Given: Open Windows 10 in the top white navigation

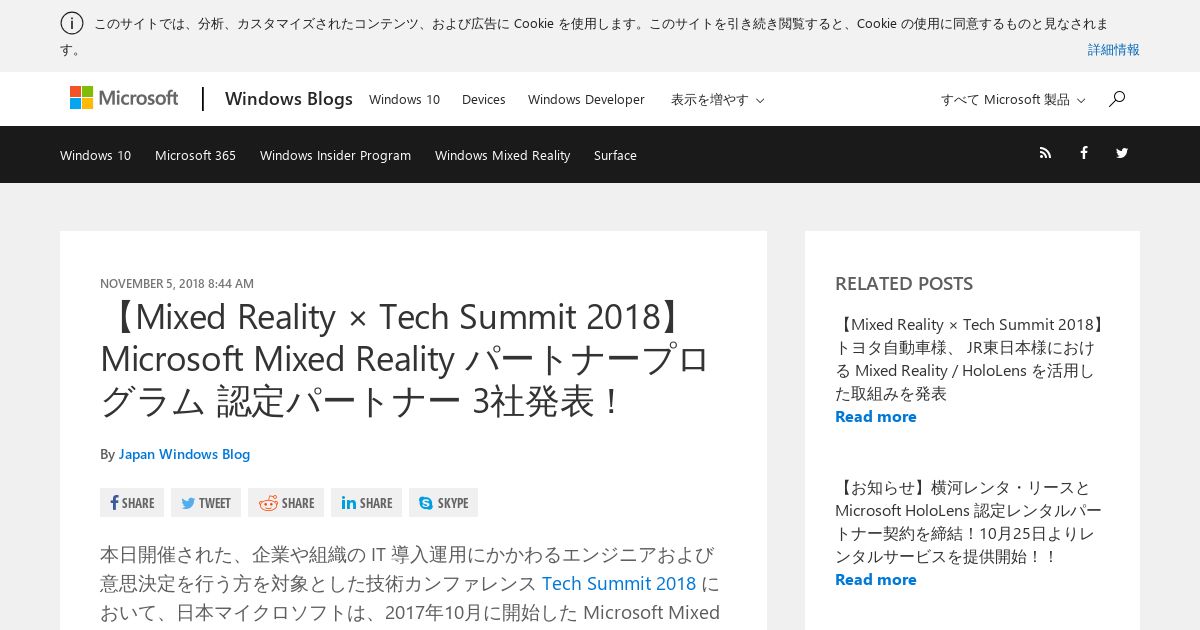Looking at the screenshot, I should (x=404, y=100).
